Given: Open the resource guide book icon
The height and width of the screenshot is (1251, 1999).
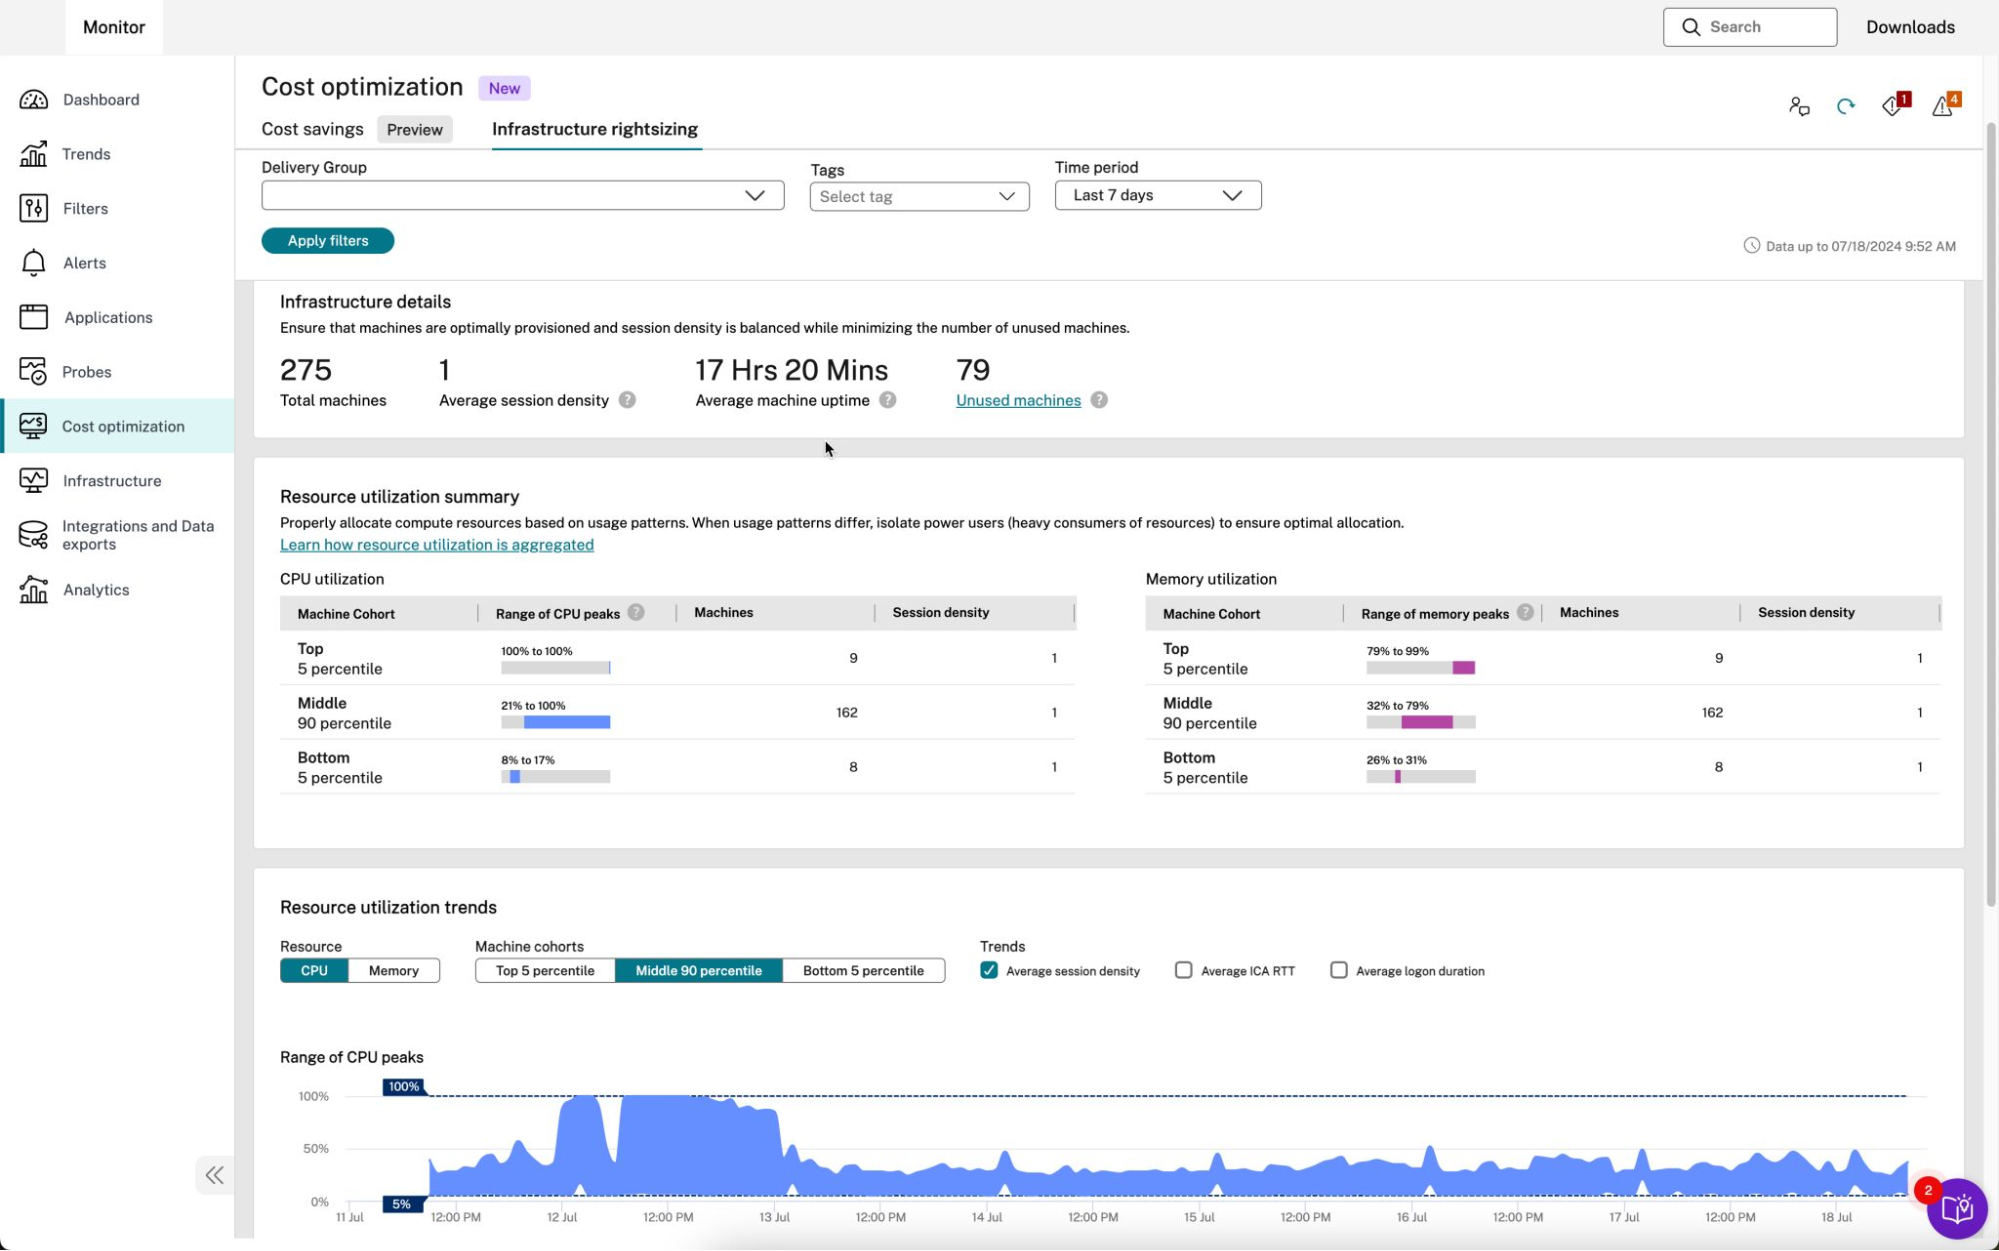Looking at the screenshot, I should pos(1956,1208).
